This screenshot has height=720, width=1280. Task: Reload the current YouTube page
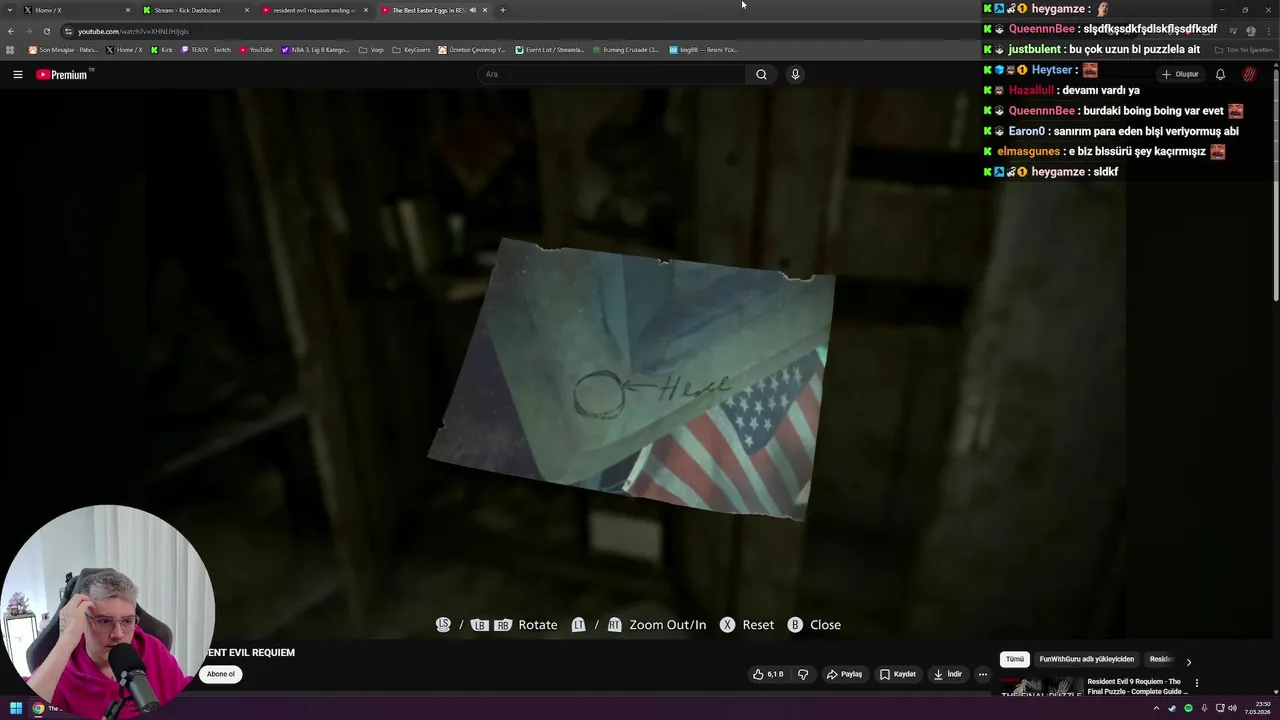tap(46, 31)
